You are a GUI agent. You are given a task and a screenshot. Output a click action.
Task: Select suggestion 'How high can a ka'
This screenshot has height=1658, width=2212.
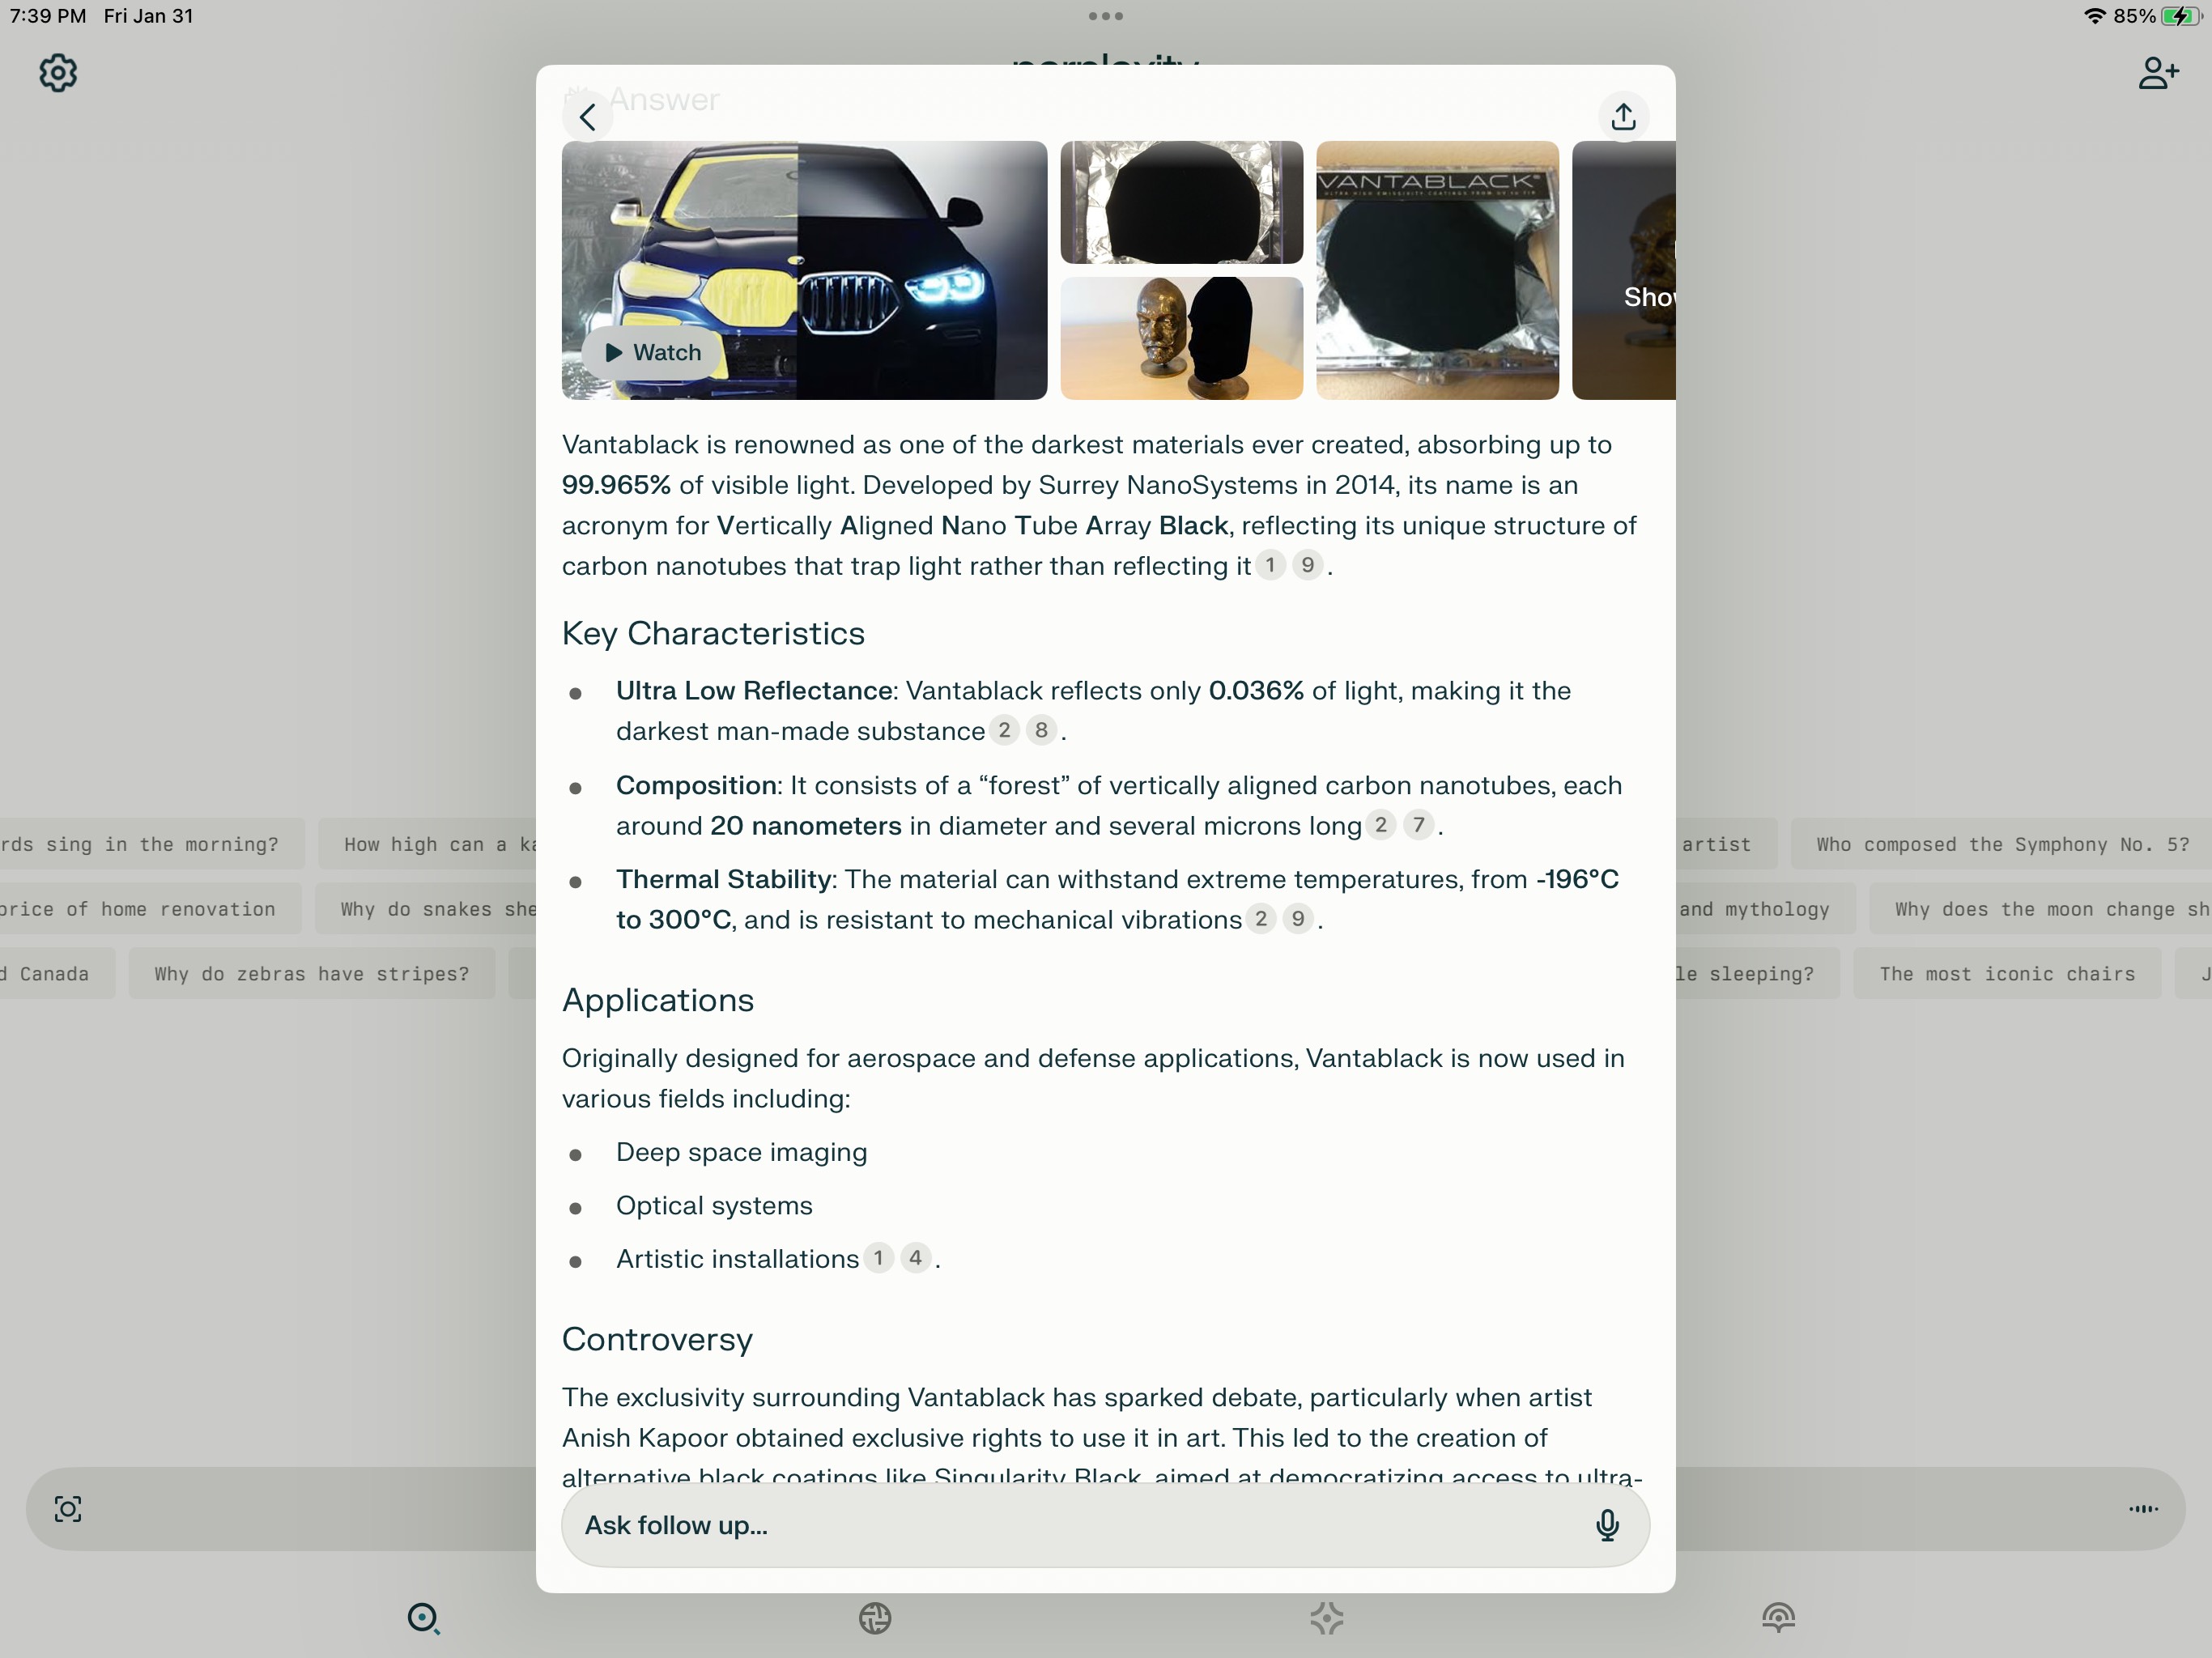[x=428, y=844]
